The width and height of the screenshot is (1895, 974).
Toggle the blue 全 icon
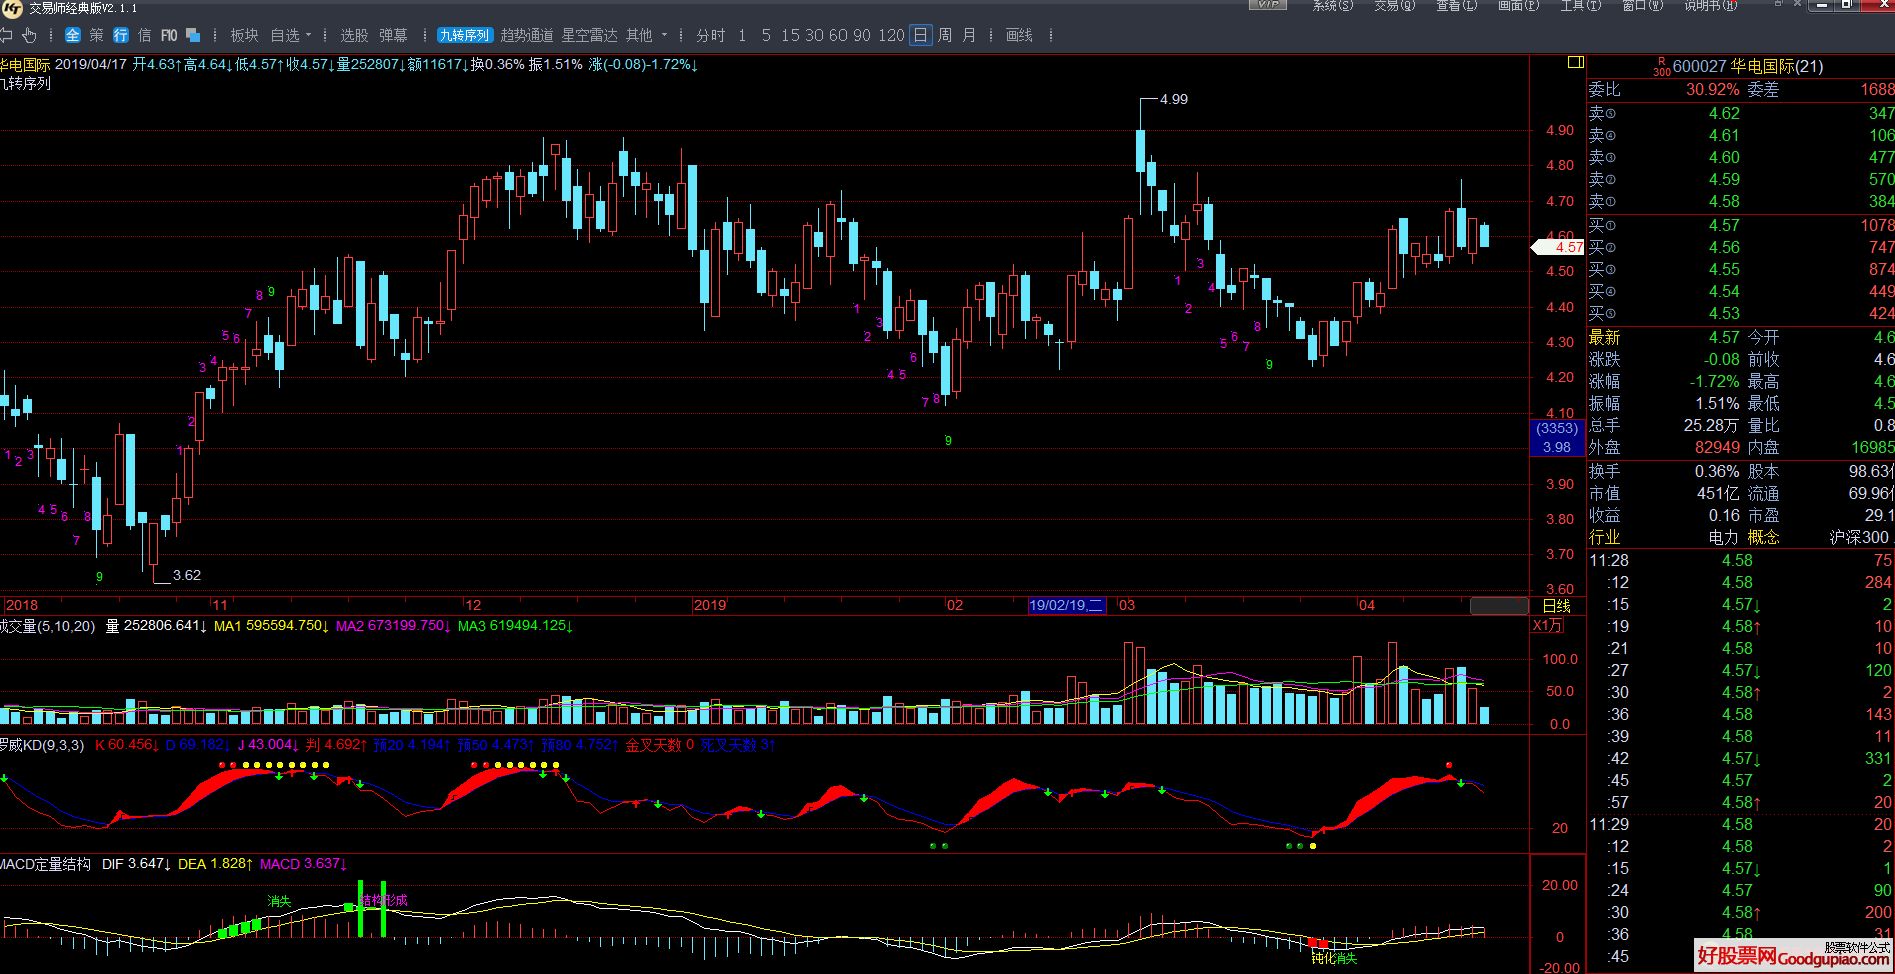72,35
